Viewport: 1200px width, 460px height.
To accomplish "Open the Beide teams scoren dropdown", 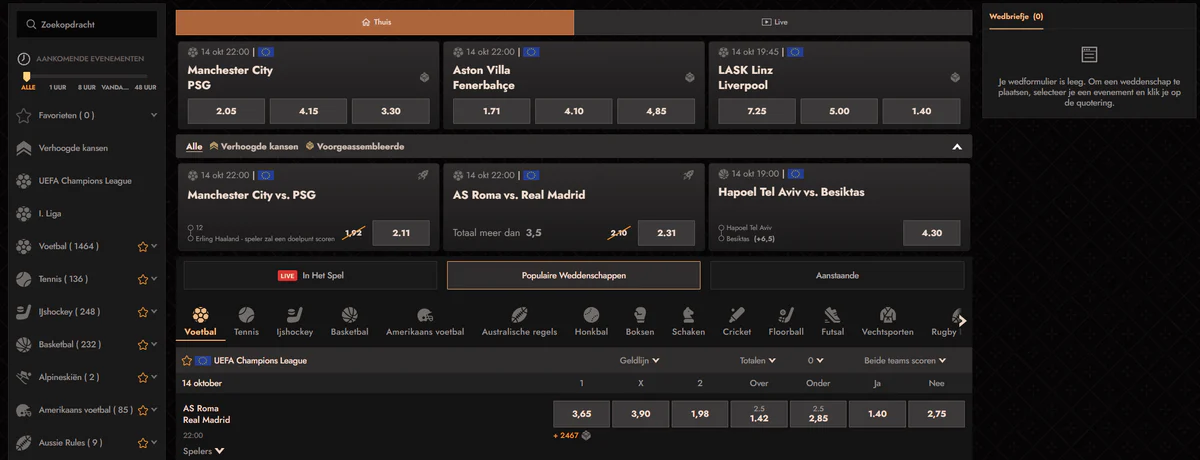I will 905,360.
